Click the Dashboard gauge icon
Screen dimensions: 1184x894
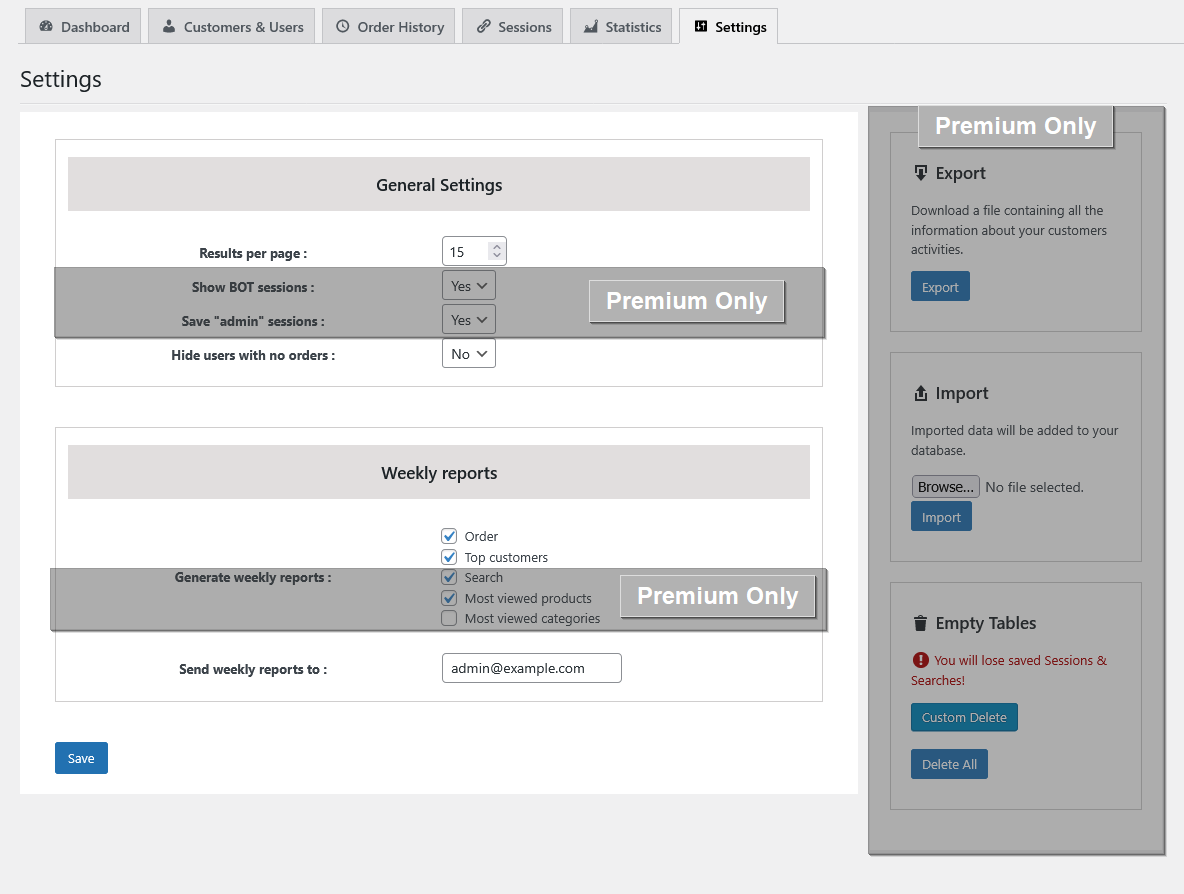(46, 27)
